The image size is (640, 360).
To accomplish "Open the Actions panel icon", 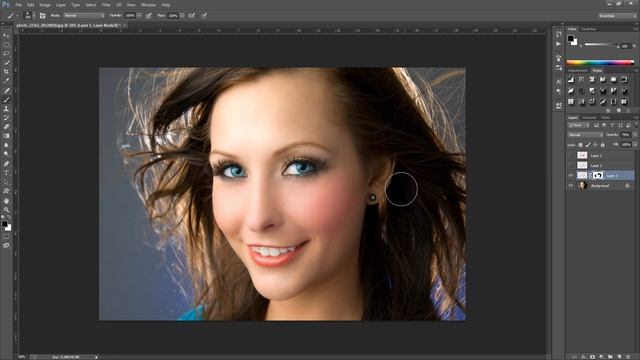I will click(x=558, y=44).
